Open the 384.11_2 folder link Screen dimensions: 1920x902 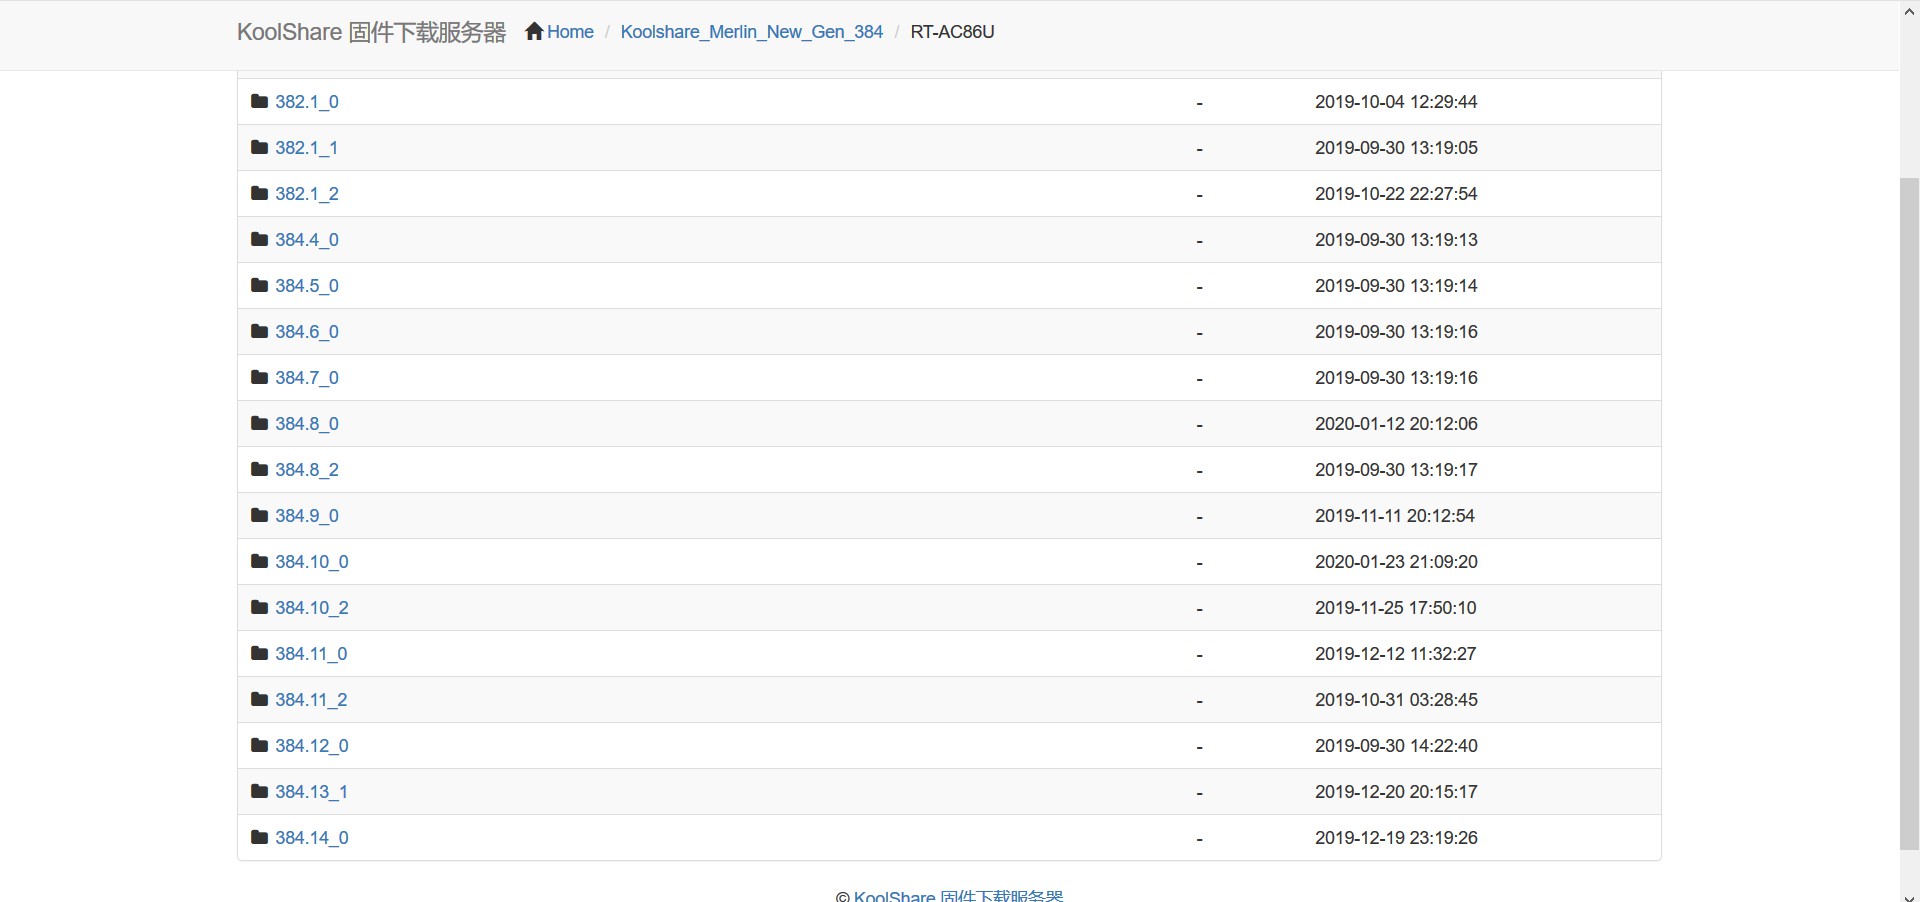(312, 700)
